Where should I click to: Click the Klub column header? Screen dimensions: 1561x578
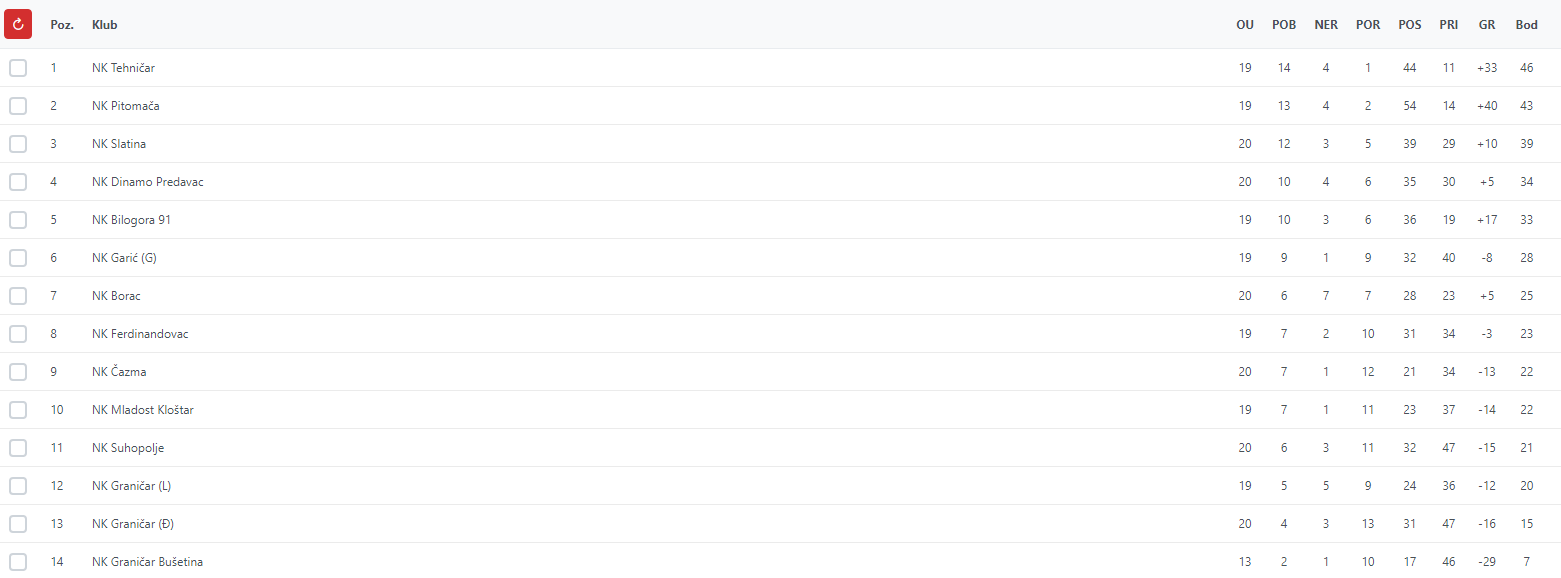coord(104,24)
